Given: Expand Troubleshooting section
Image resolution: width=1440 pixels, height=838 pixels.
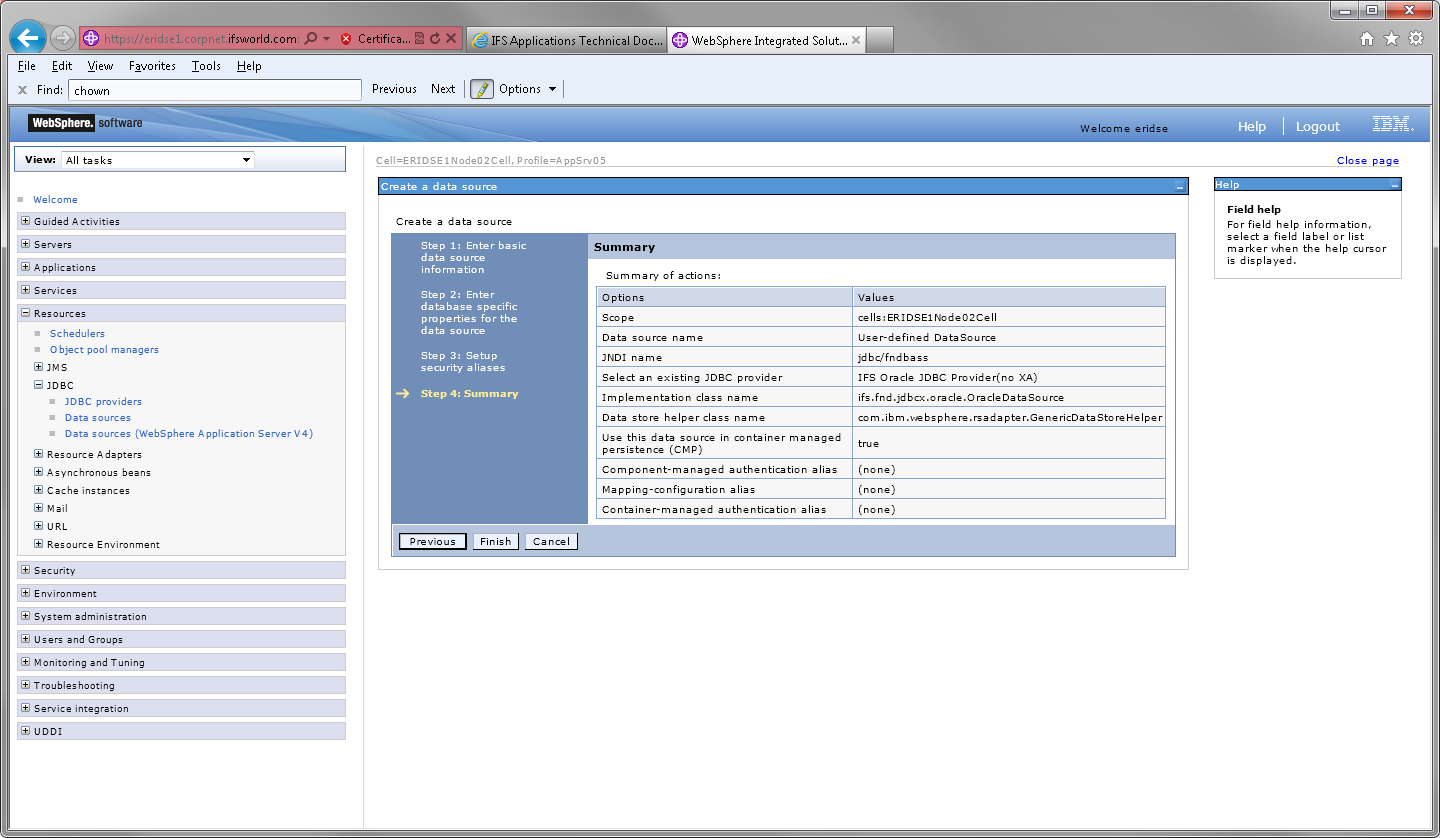Looking at the screenshot, I should 26,685.
